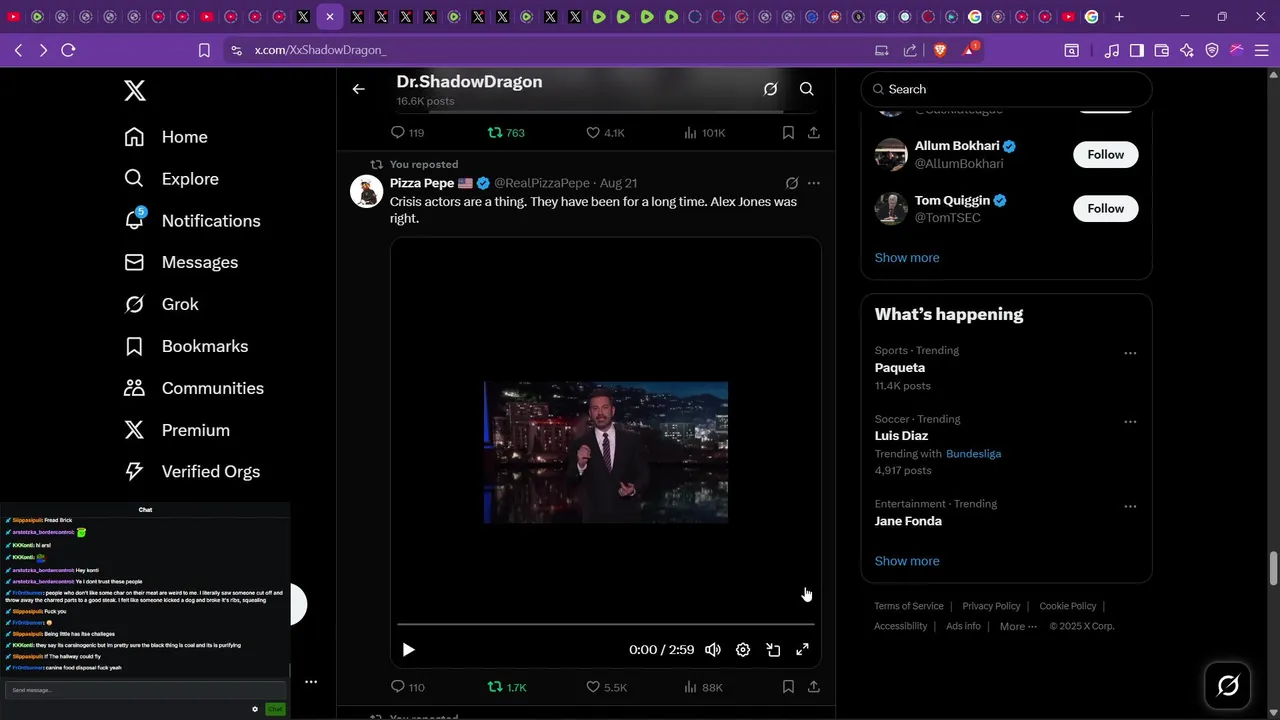Show more suggested accounts to follow
The width and height of the screenshot is (1280, 720).
pos(907,258)
